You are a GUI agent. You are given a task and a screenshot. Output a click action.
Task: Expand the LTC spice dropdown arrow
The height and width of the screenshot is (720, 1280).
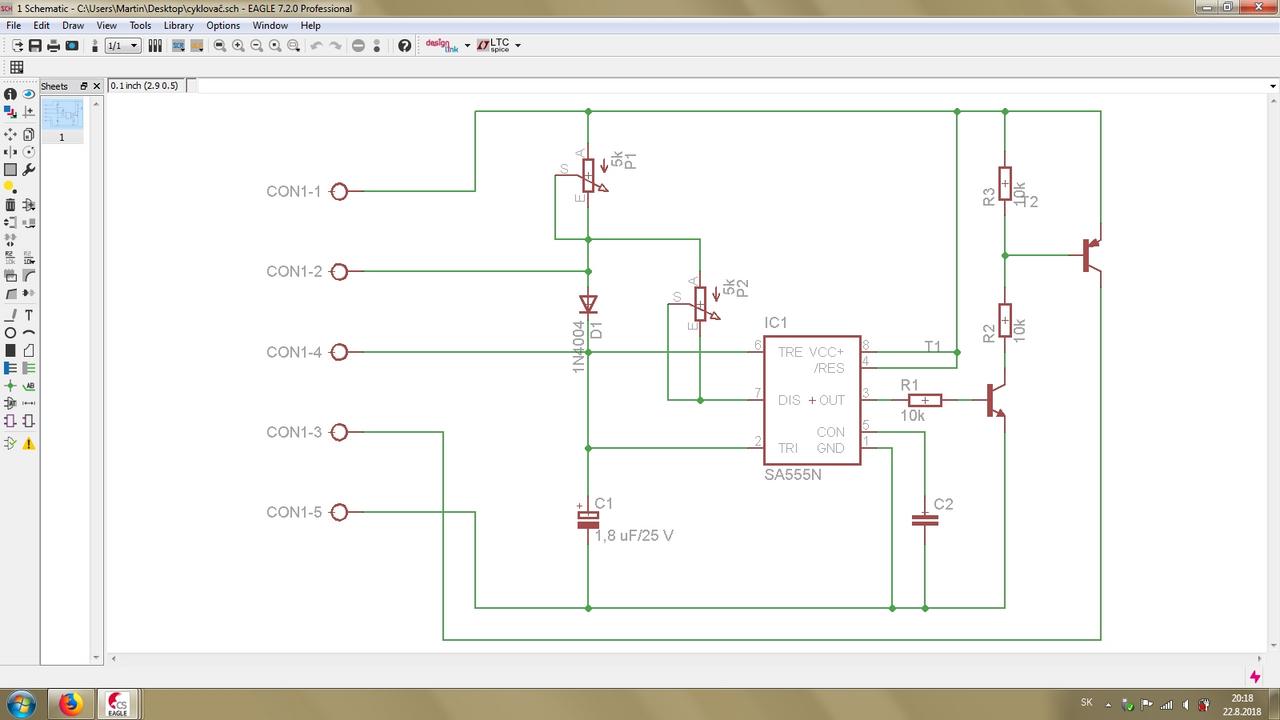(x=517, y=46)
